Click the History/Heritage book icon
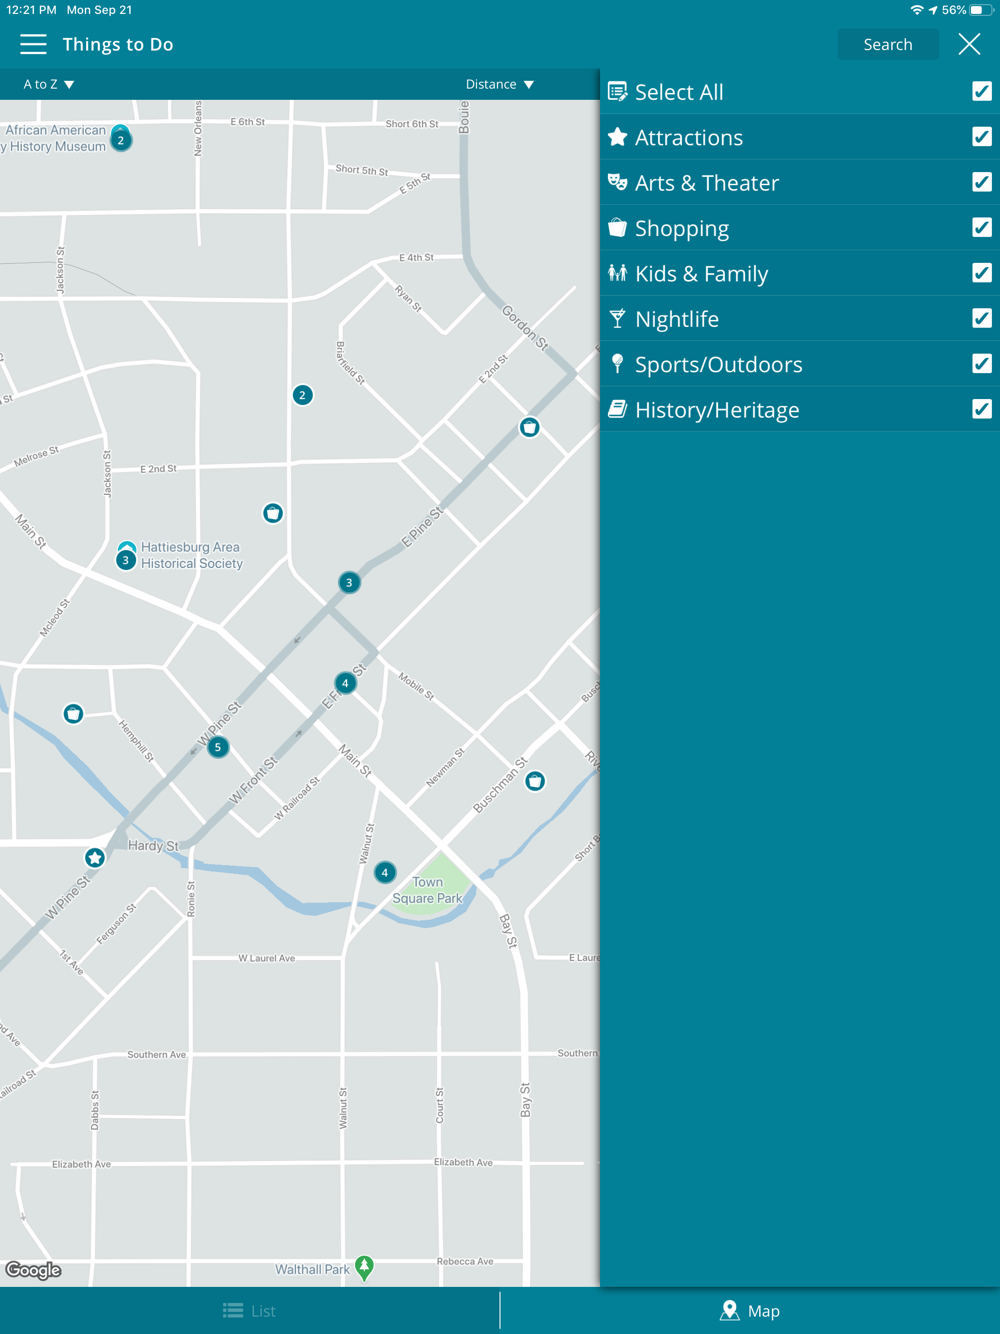Screen dimensions: 1000x1334 pos(618,409)
